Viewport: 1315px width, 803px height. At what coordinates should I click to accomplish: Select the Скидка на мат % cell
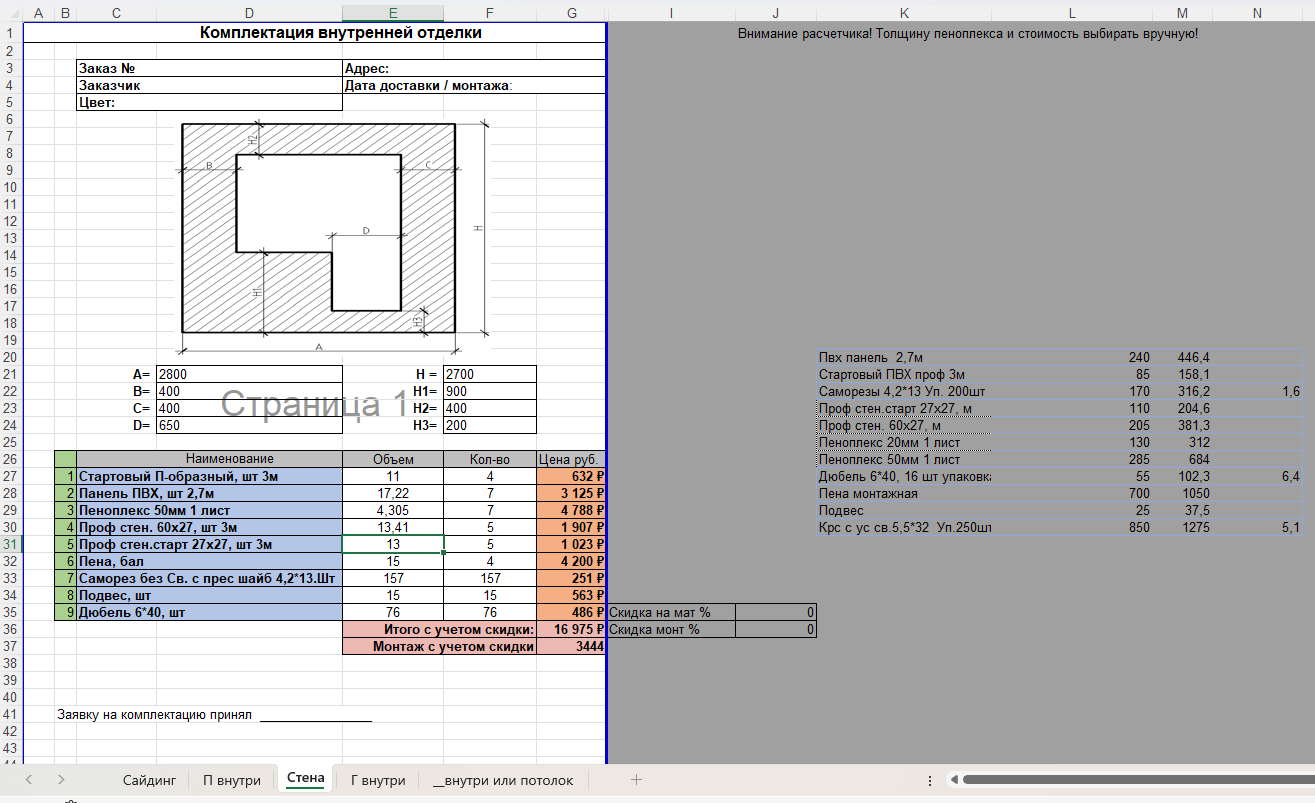point(671,612)
